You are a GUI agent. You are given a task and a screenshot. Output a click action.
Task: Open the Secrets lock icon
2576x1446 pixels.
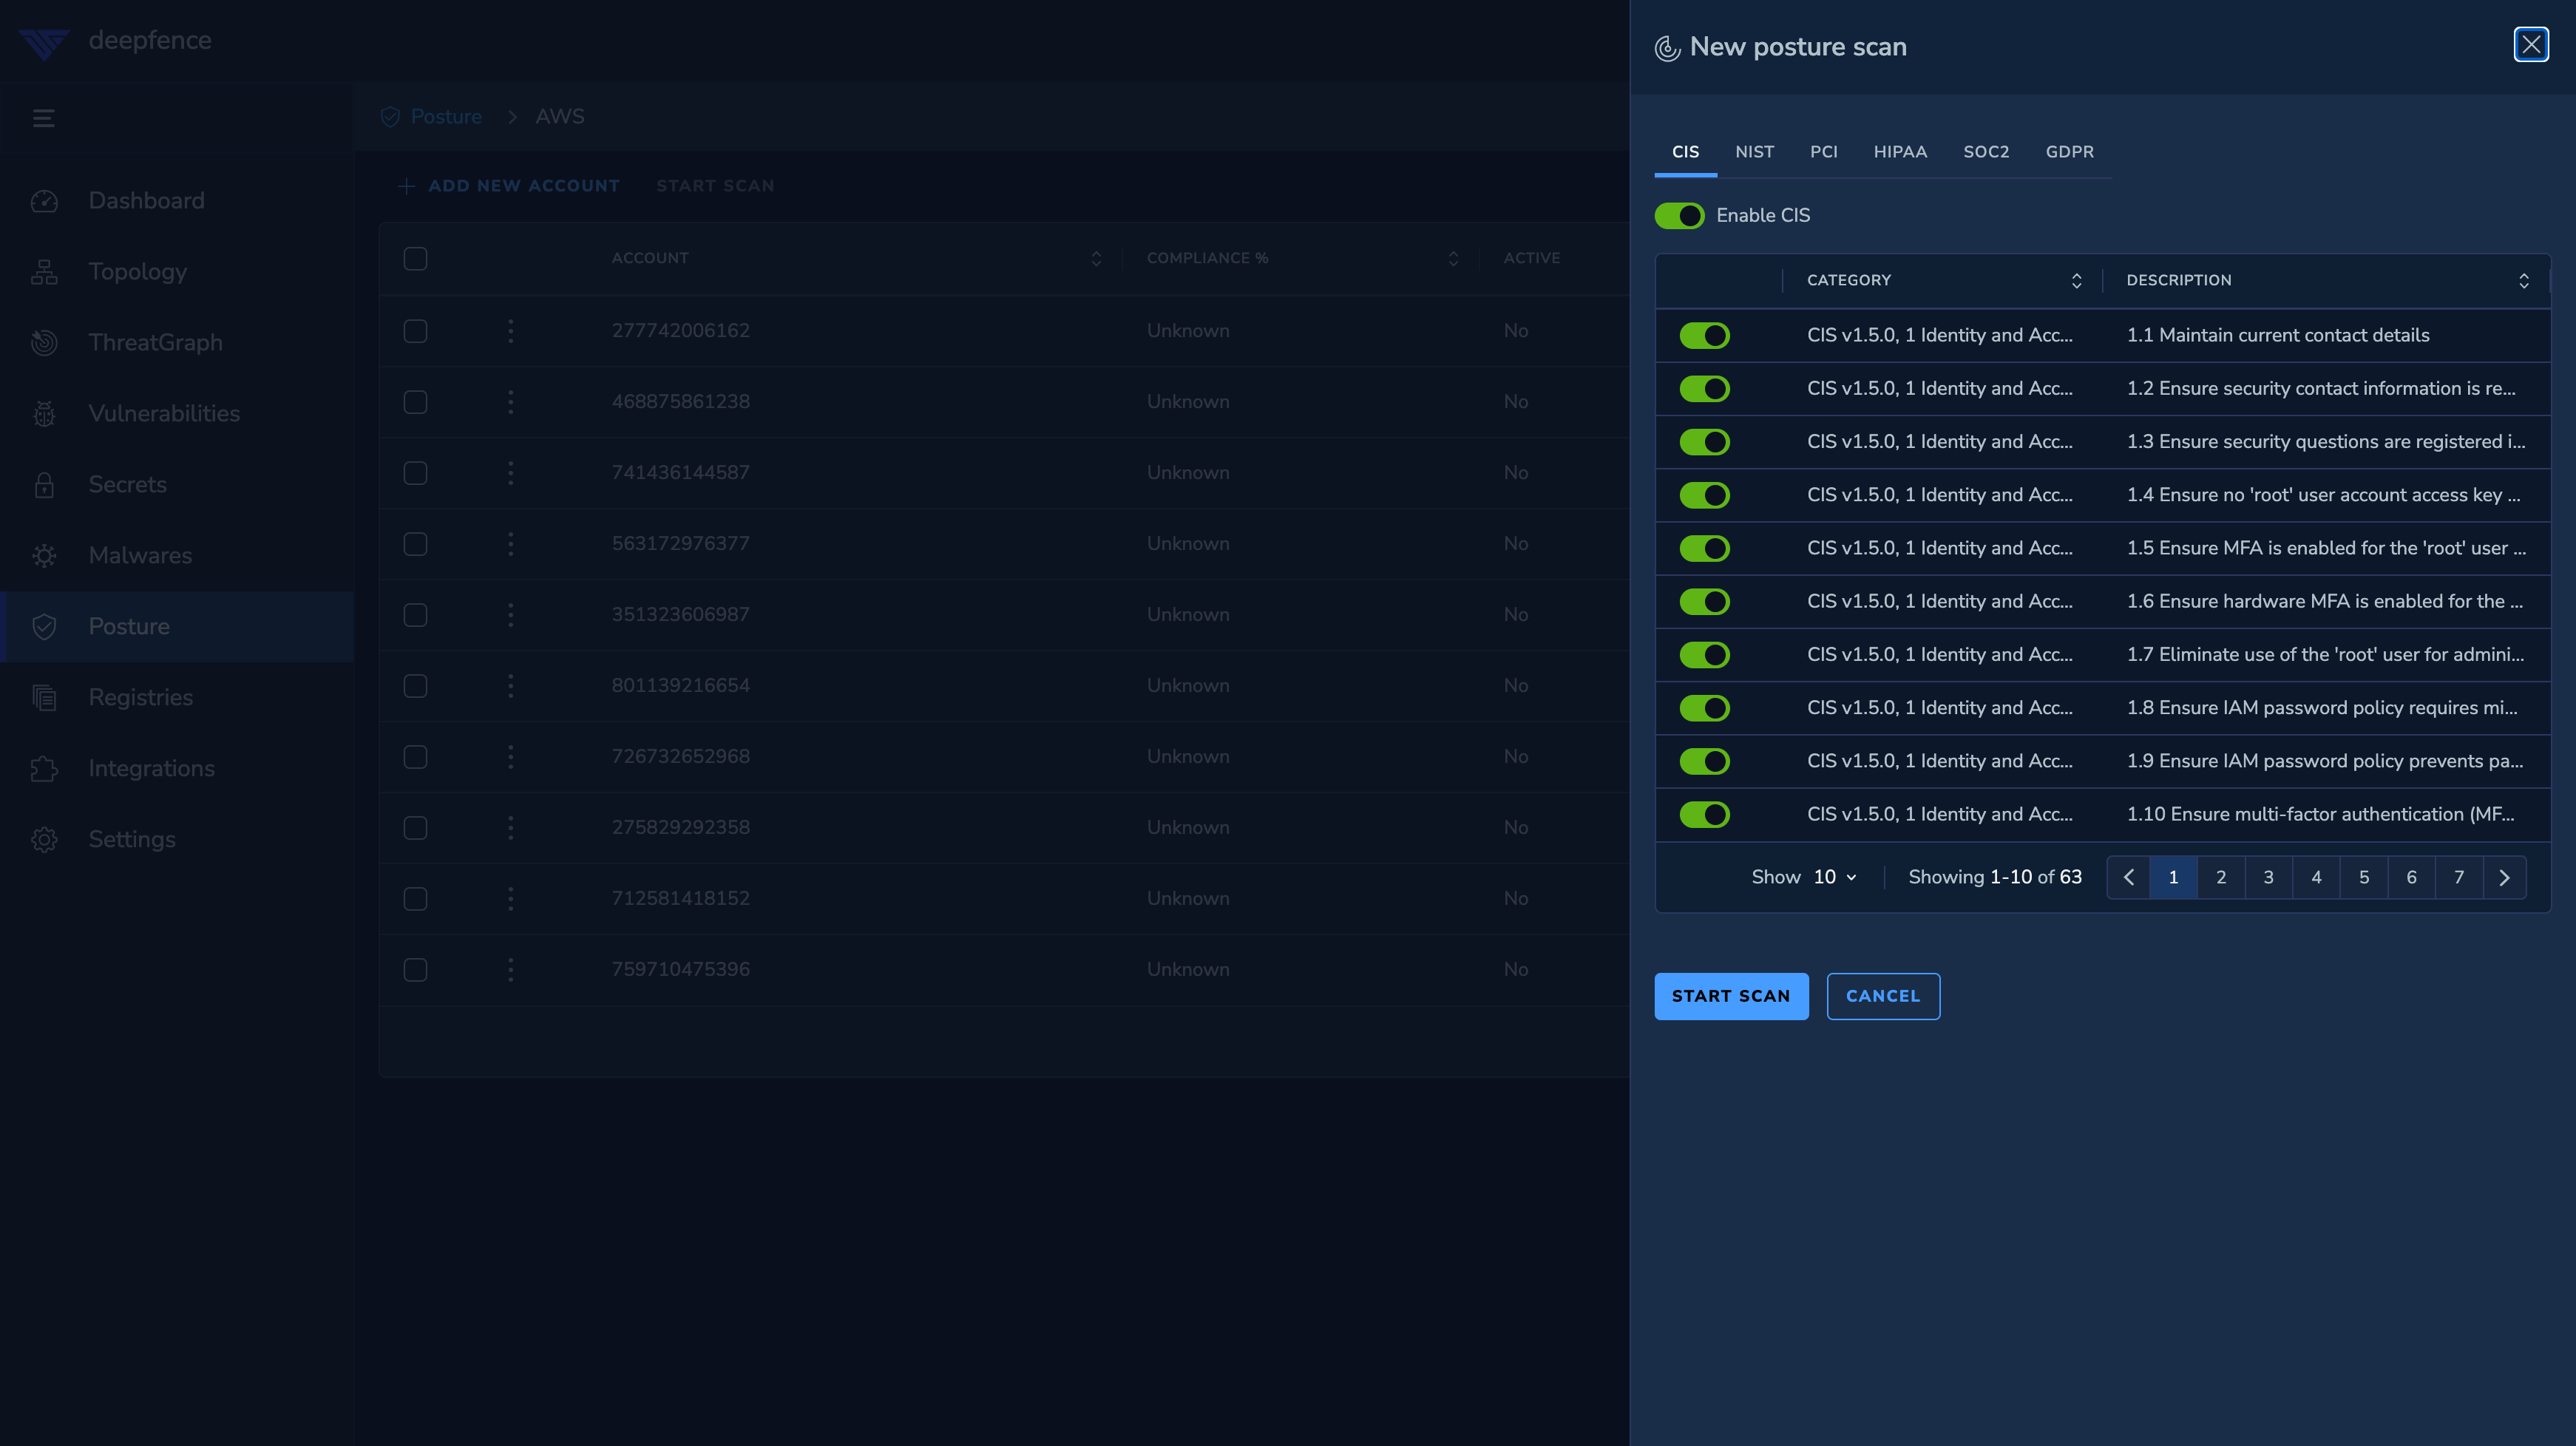(44, 485)
